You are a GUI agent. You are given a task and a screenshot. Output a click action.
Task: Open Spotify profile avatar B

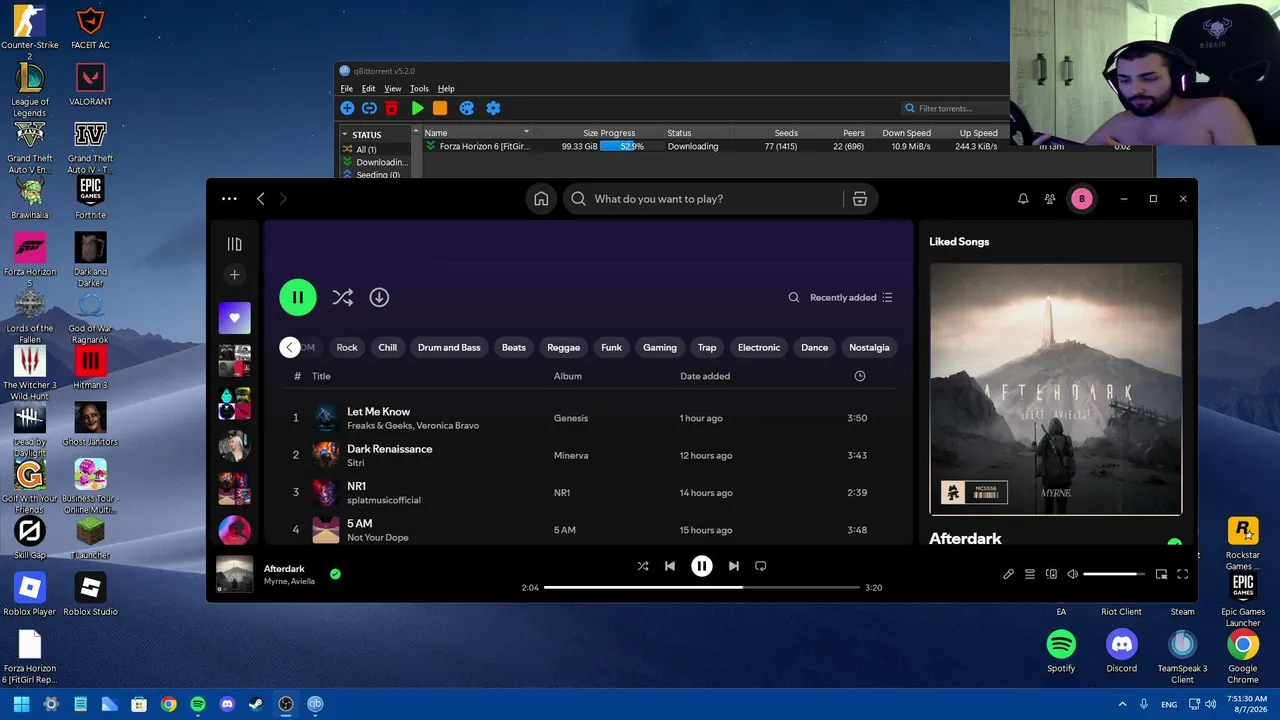click(1081, 199)
